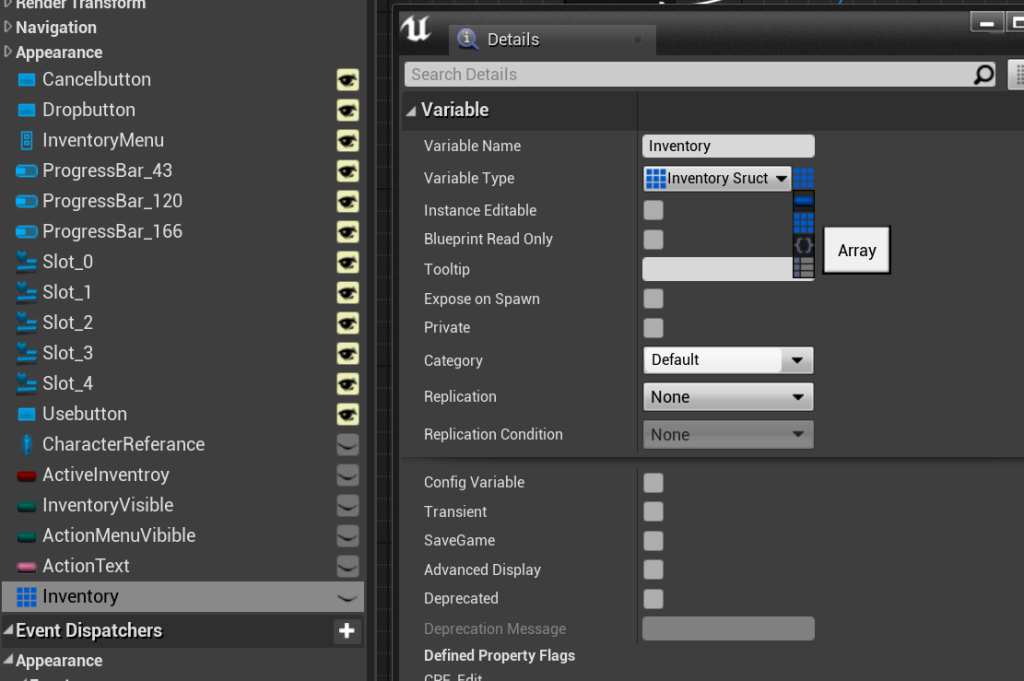
Task: Click the Array tooltip label
Action: click(x=857, y=251)
